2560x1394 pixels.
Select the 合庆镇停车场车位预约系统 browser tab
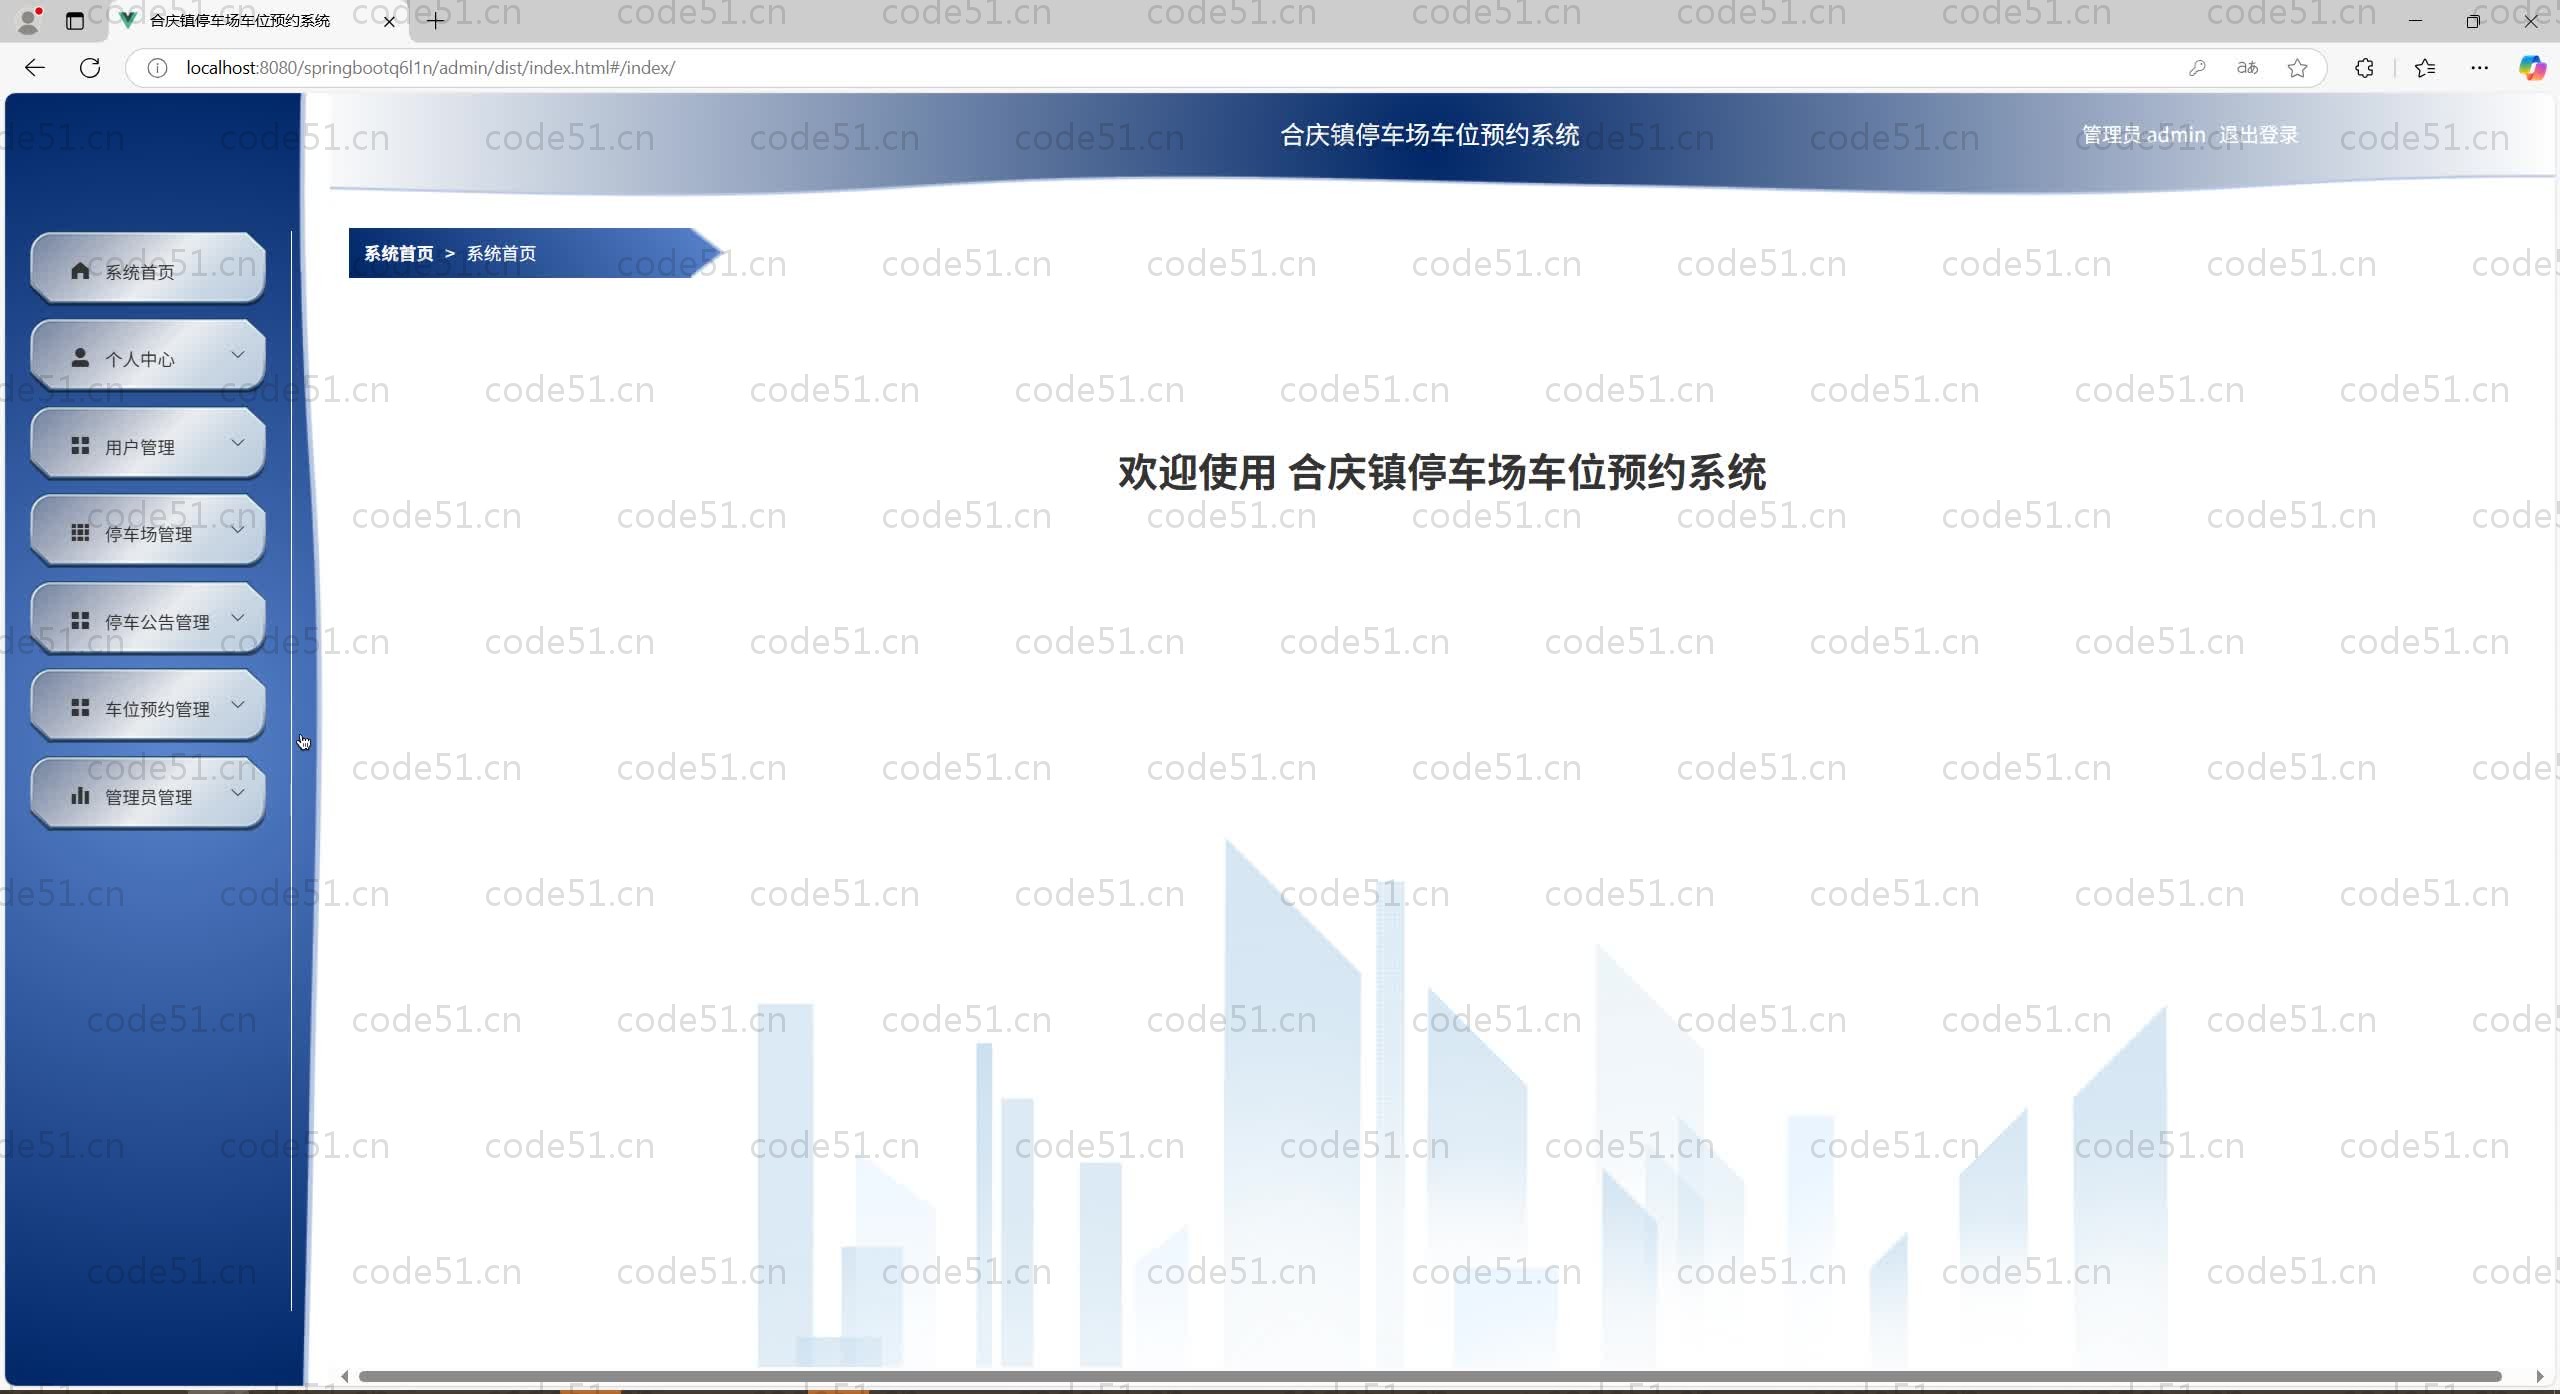coord(240,21)
